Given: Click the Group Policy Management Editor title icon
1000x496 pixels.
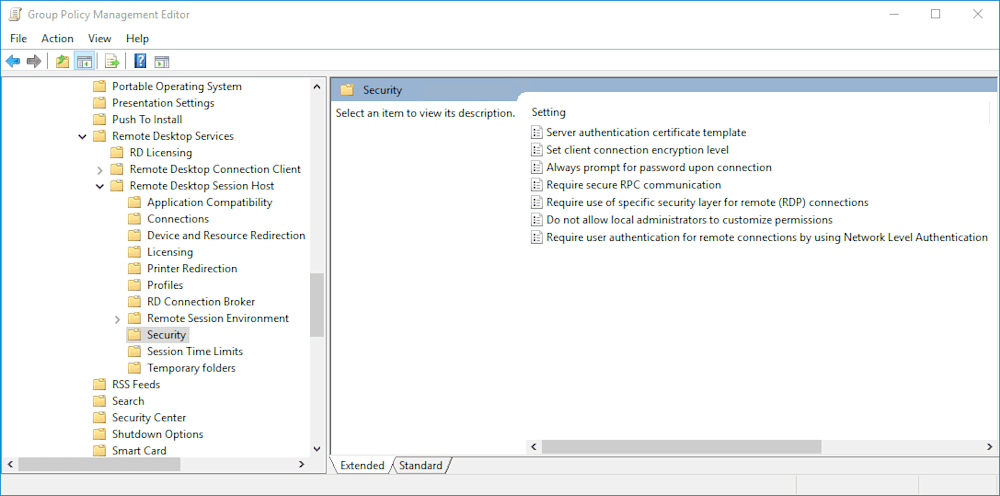Looking at the screenshot, I should pyautogui.click(x=14, y=14).
